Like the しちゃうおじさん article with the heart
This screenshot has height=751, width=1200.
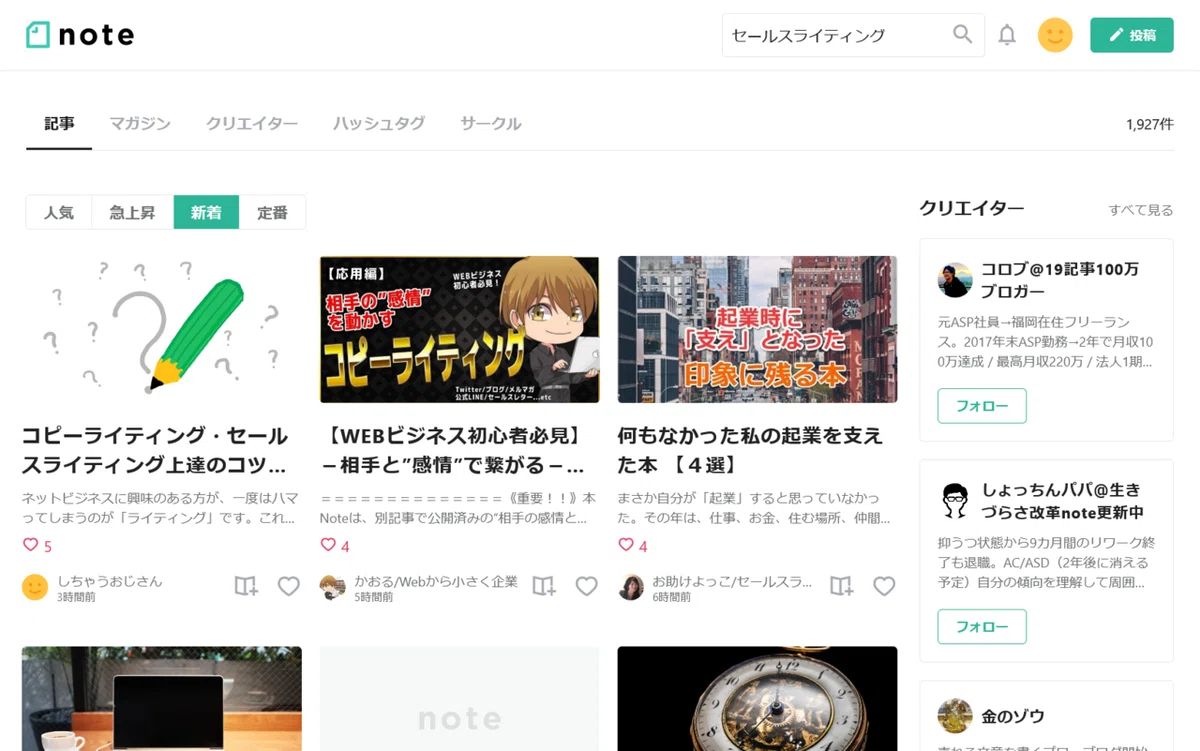coord(288,586)
